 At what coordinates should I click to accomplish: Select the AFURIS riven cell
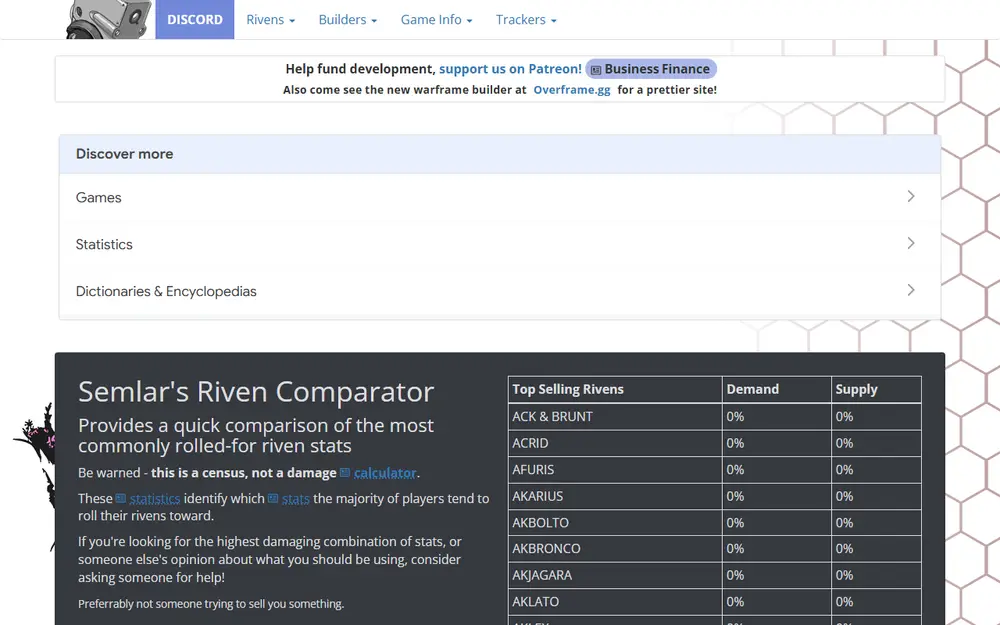[615, 469]
